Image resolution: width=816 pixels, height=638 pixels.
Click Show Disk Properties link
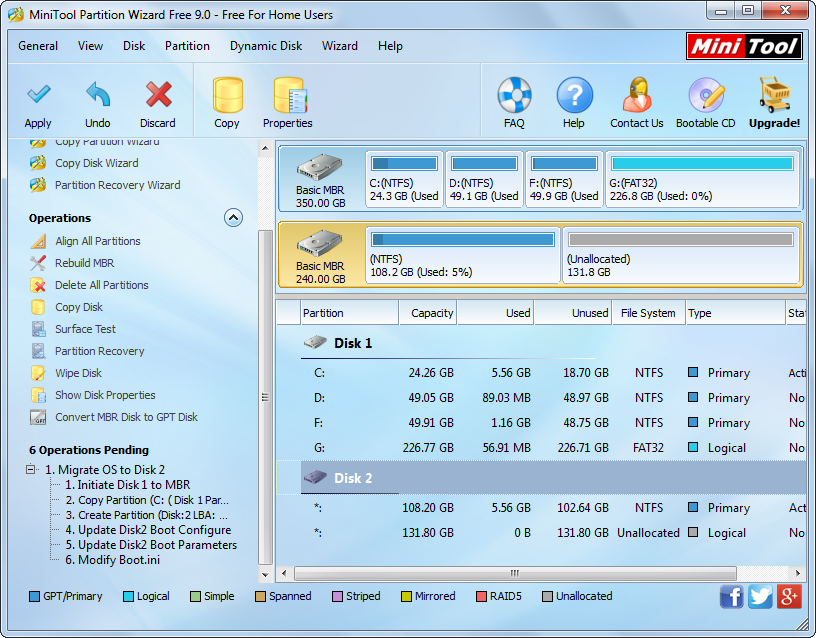coord(105,395)
